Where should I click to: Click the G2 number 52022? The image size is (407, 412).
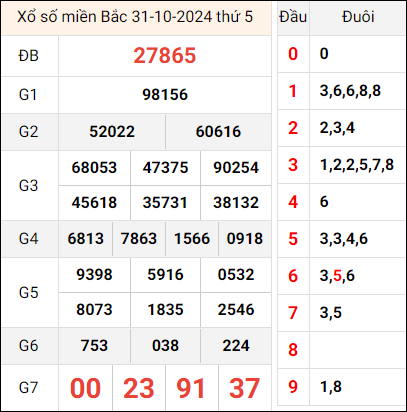click(x=112, y=131)
